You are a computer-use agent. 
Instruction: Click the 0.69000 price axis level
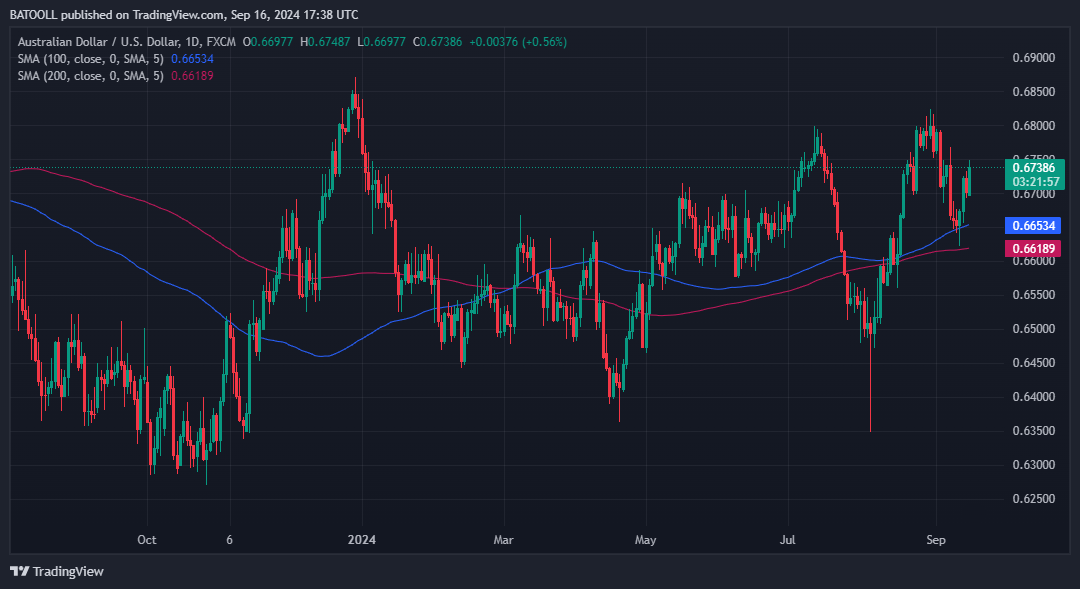1033,58
